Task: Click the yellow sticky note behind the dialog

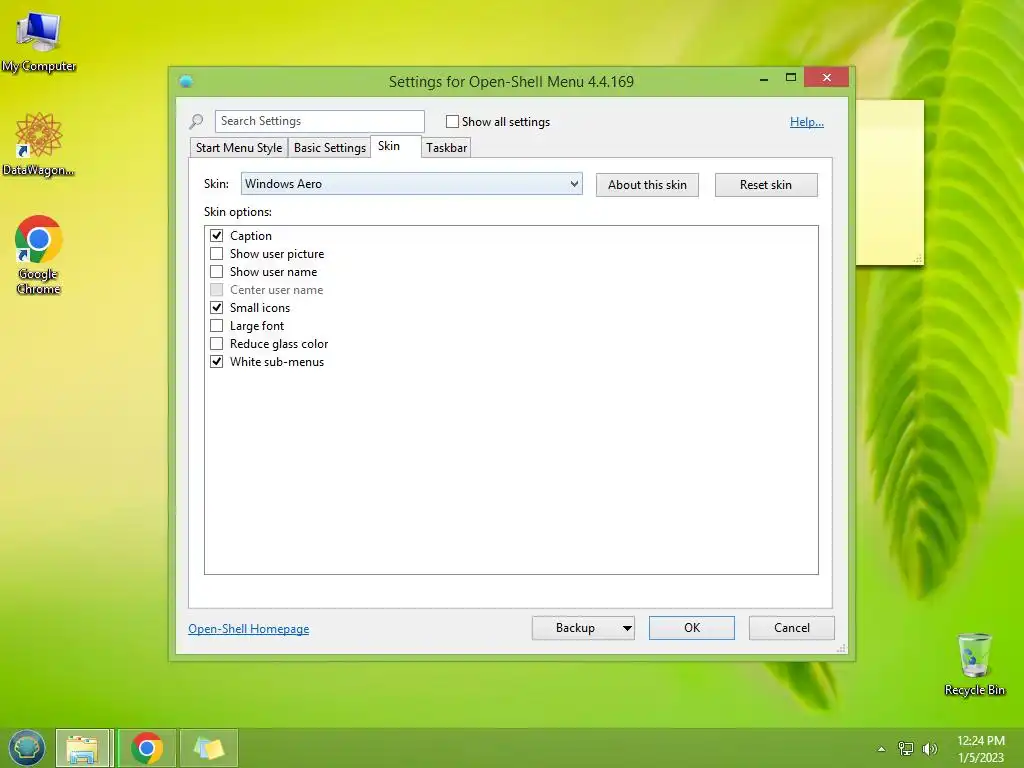Action: coord(889,183)
